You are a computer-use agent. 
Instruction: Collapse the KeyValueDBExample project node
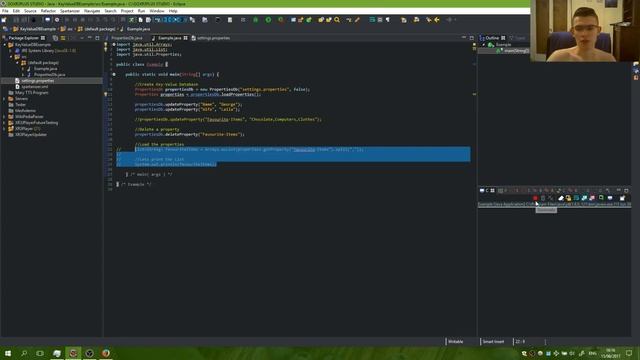[5, 45]
